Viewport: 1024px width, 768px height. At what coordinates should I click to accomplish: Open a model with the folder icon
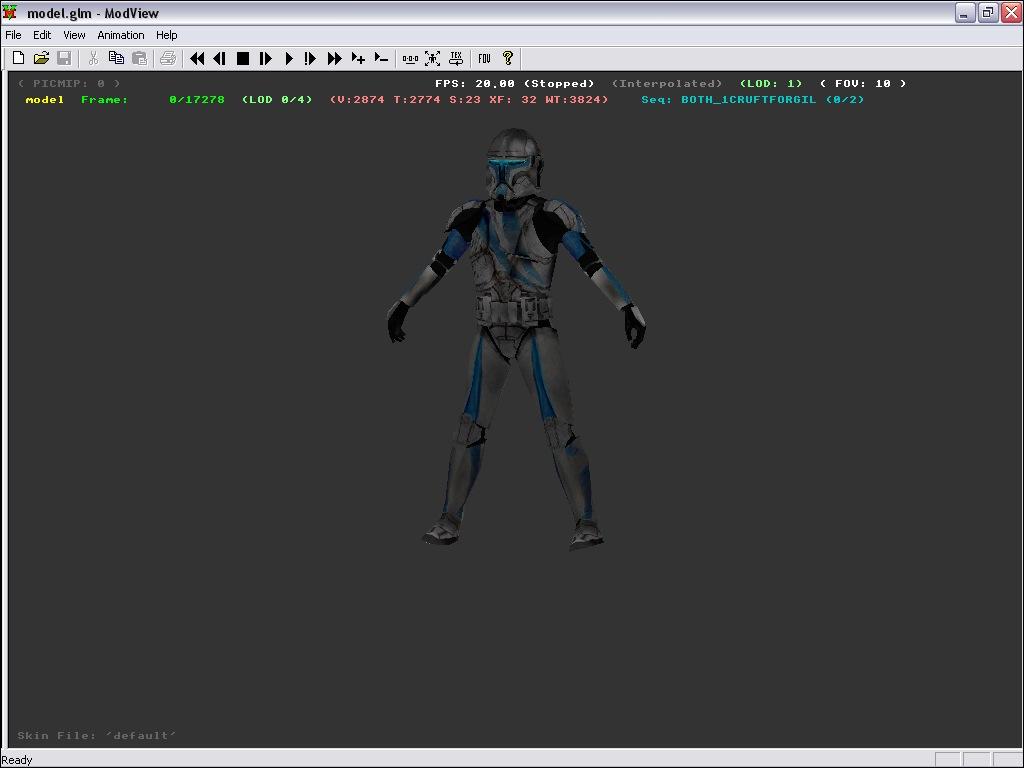pyautogui.click(x=41, y=59)
